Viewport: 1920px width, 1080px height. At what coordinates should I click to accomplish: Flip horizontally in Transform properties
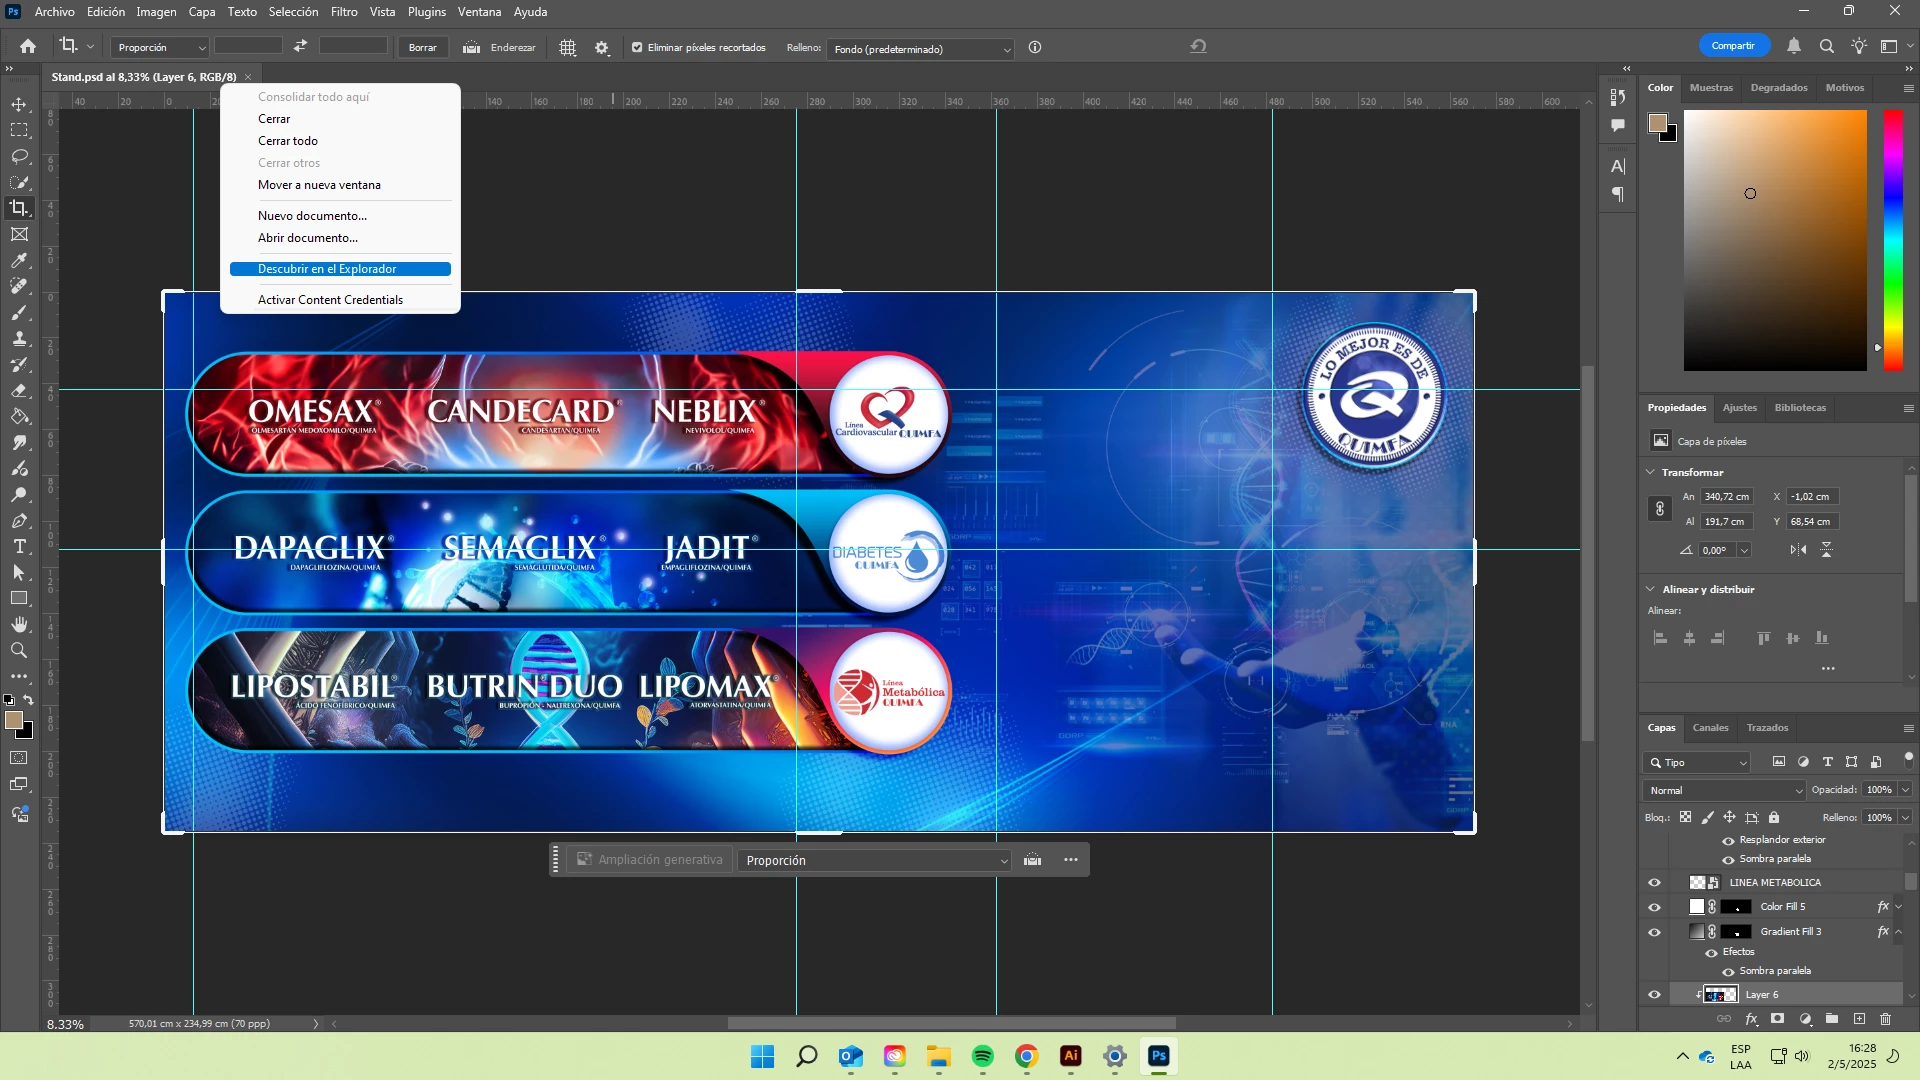pos(1798,550)
